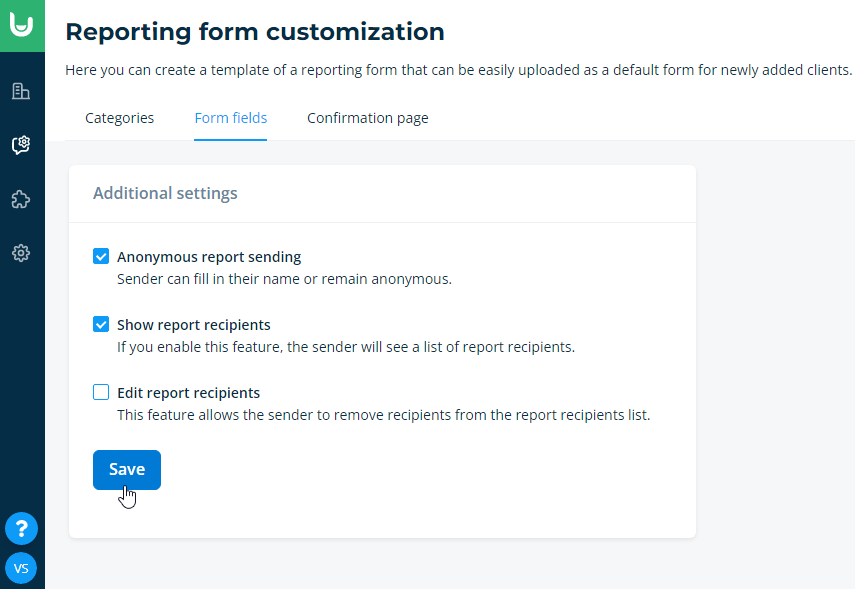Viewport: 855px width, 589px height.
Task: Click the "Show report recipients" label text
Action: pyautogui.click(x=194, y=325)
